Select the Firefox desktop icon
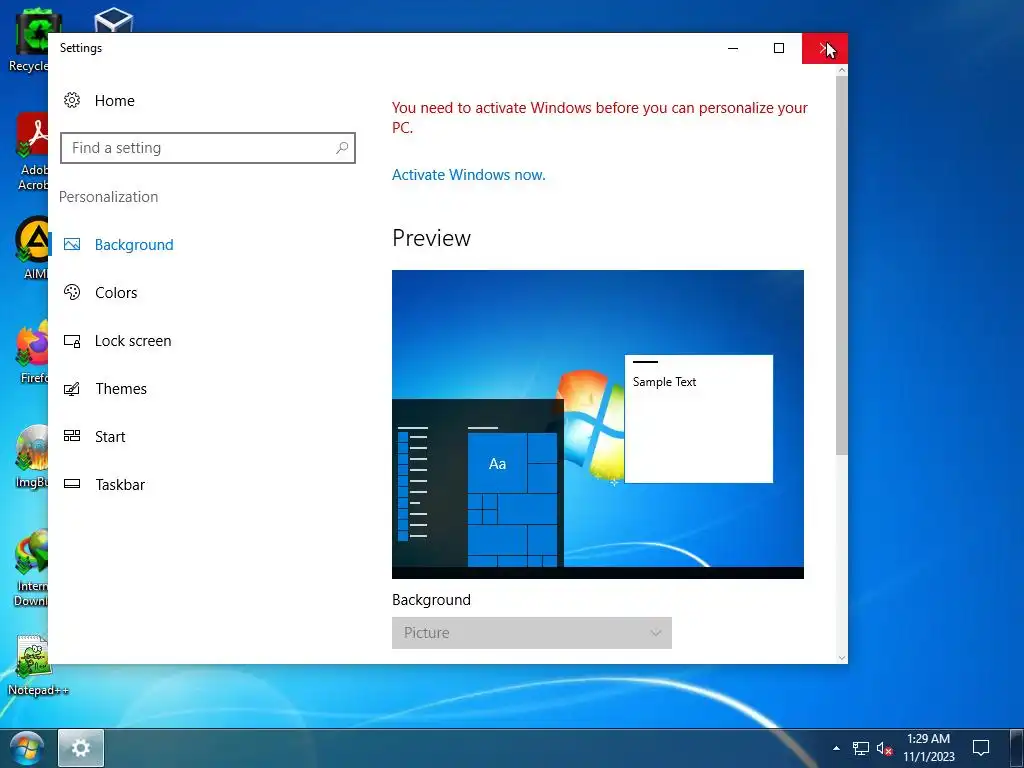 (x=33, y=353)
